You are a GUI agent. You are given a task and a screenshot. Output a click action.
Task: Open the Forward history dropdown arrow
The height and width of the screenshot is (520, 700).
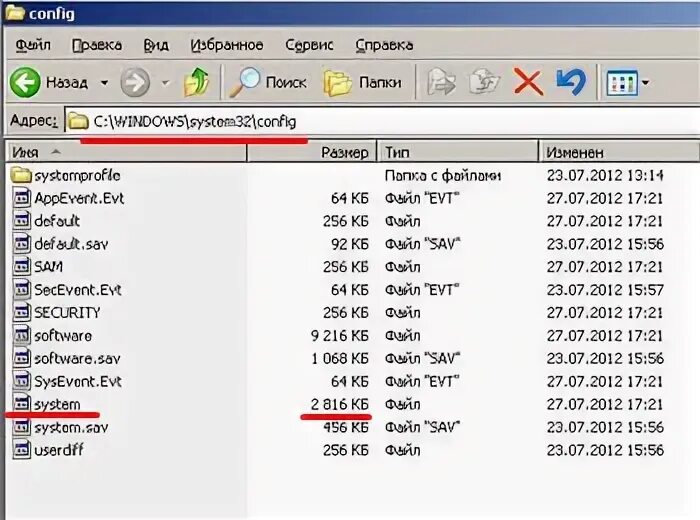point(166,83)
